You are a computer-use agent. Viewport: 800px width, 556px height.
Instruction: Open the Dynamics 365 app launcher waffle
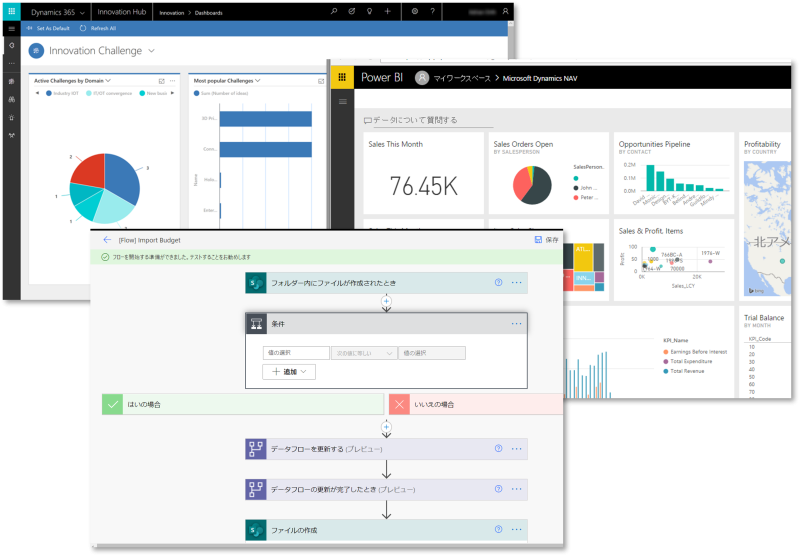(12, 11)
